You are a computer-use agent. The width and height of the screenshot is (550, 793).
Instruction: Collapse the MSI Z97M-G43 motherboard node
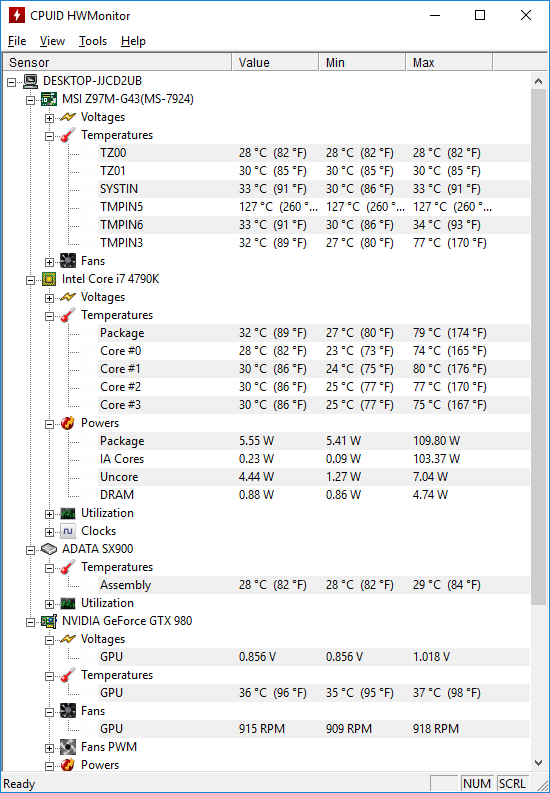coord(31,100)
